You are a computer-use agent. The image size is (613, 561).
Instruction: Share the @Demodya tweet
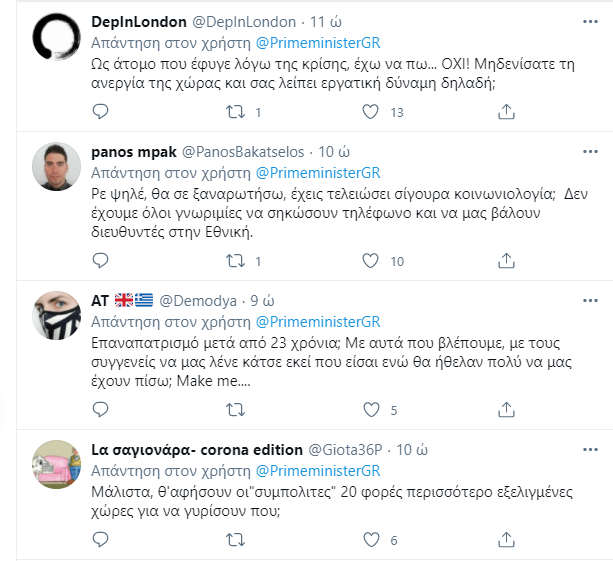coord(504,410)
